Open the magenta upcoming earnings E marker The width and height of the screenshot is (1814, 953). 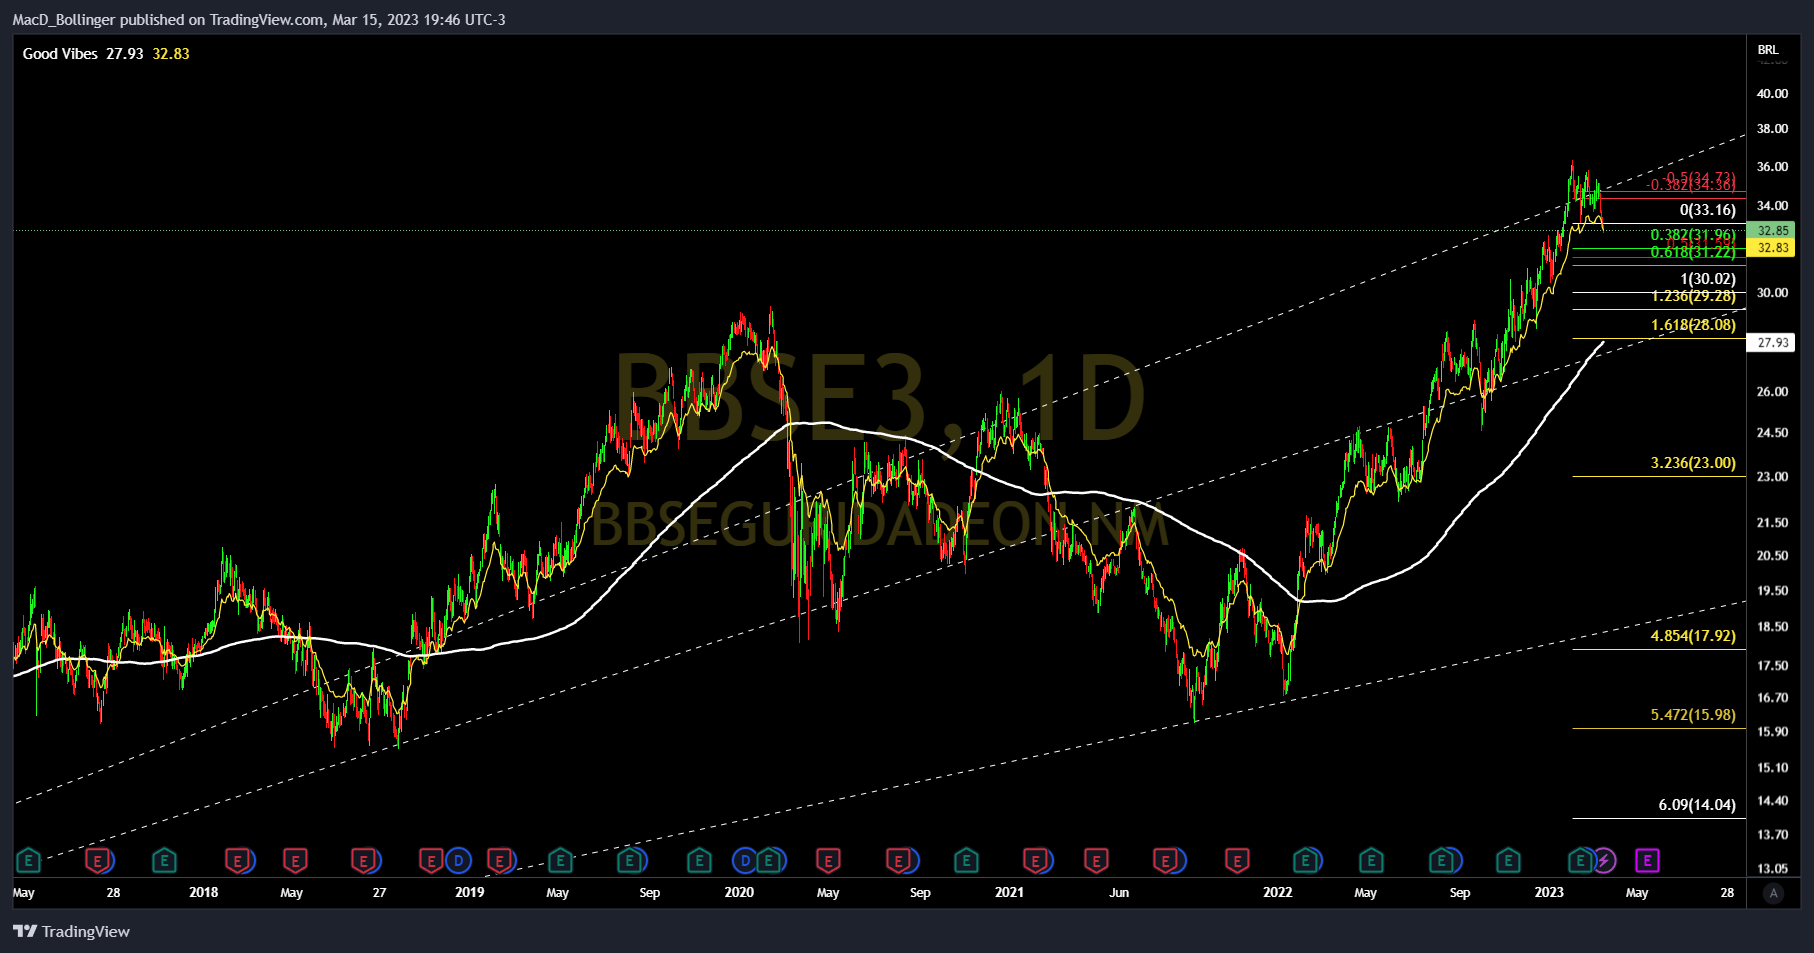point(1647,860)
